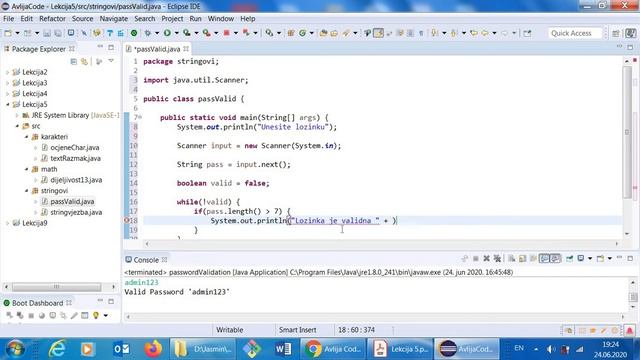640x360 pixels.
Task: Toggle Mark Occurrences in toolbar
Action: tap(378, 33)
